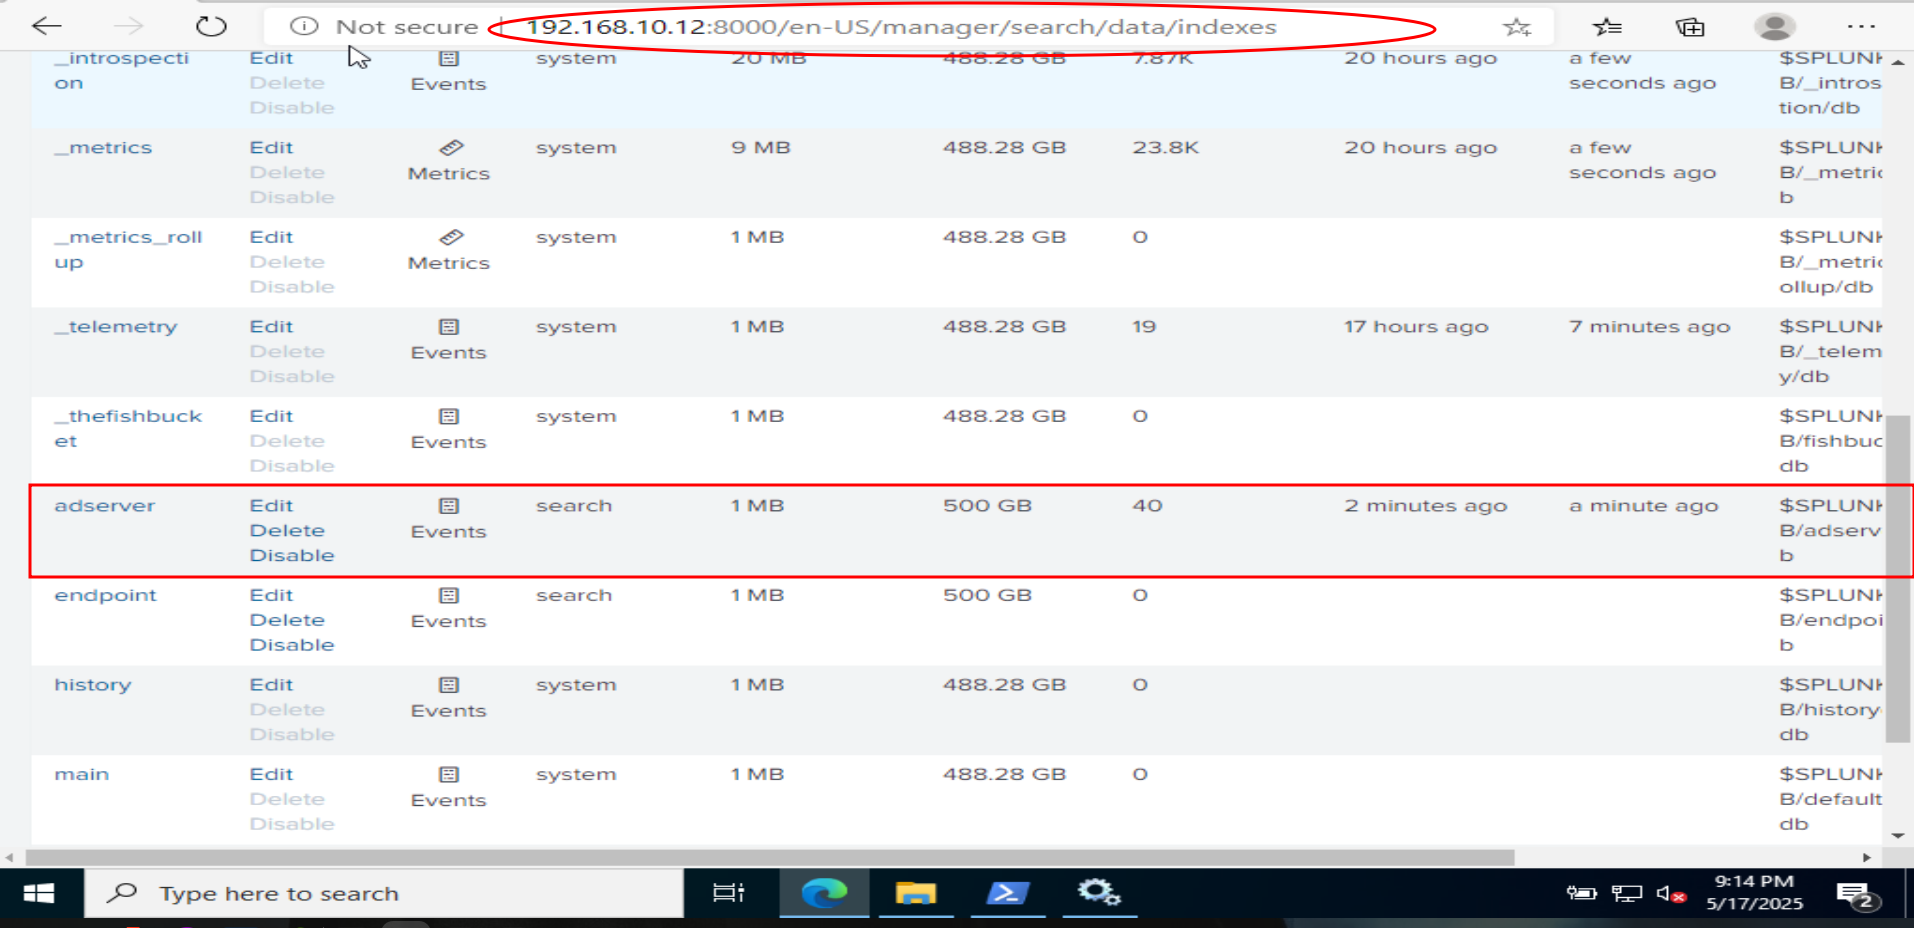Viewport: 1914px width, 928px height.
Task: Click the Events icon next to _telemetry
Action: click(x=448, y=326)
